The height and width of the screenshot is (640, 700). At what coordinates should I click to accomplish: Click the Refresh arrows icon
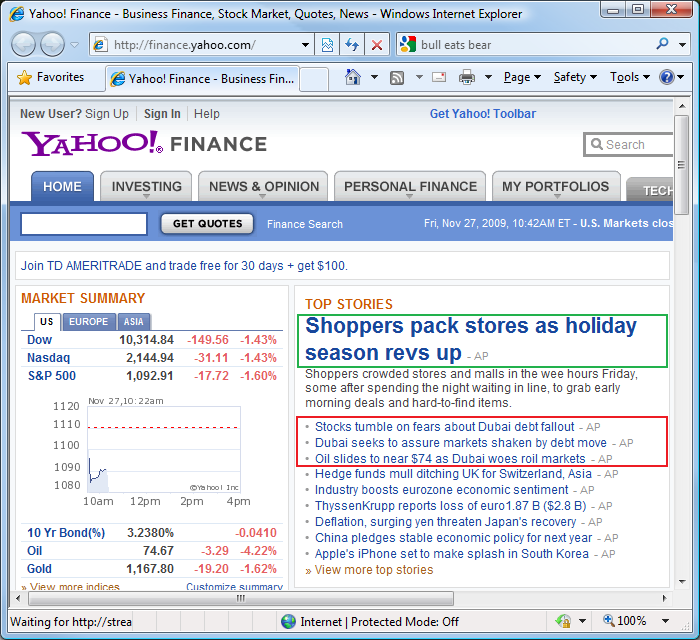[352, 45]
